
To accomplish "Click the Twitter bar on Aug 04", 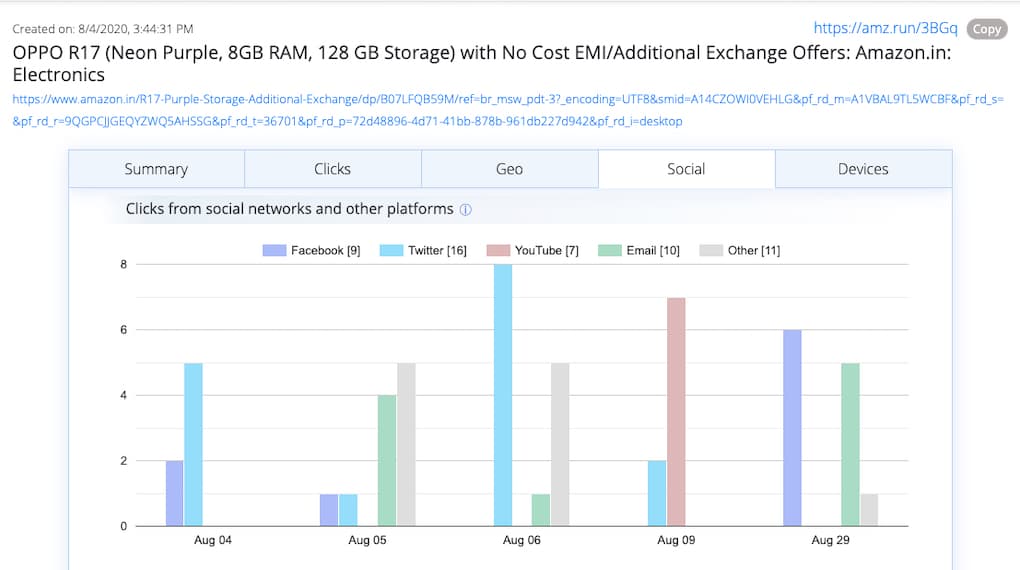I will pos(194,444).
